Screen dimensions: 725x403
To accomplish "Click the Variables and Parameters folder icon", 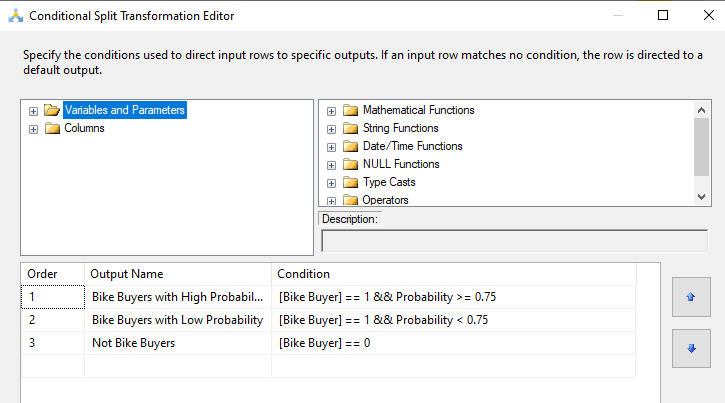I will coord(52,110).
